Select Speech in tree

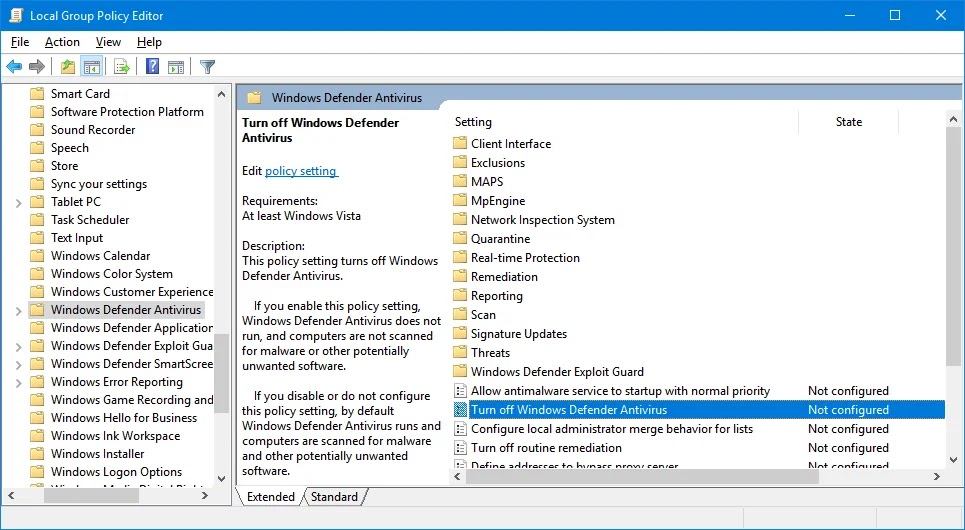point(70,148)
